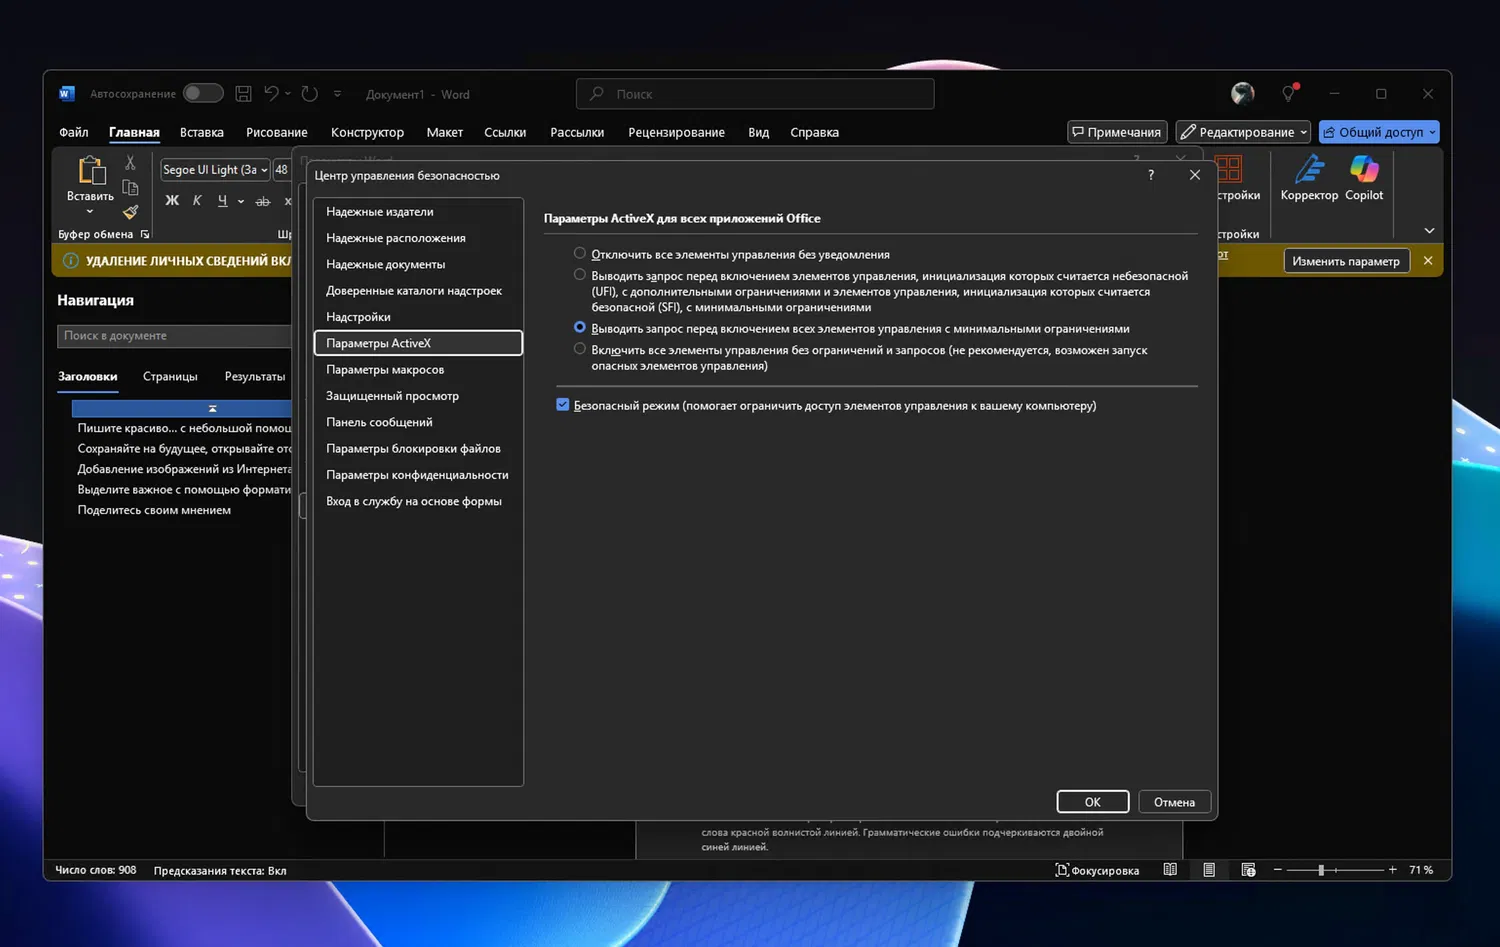
Task: Switch to Read Mode book icon
Action: coord(1170,870)
